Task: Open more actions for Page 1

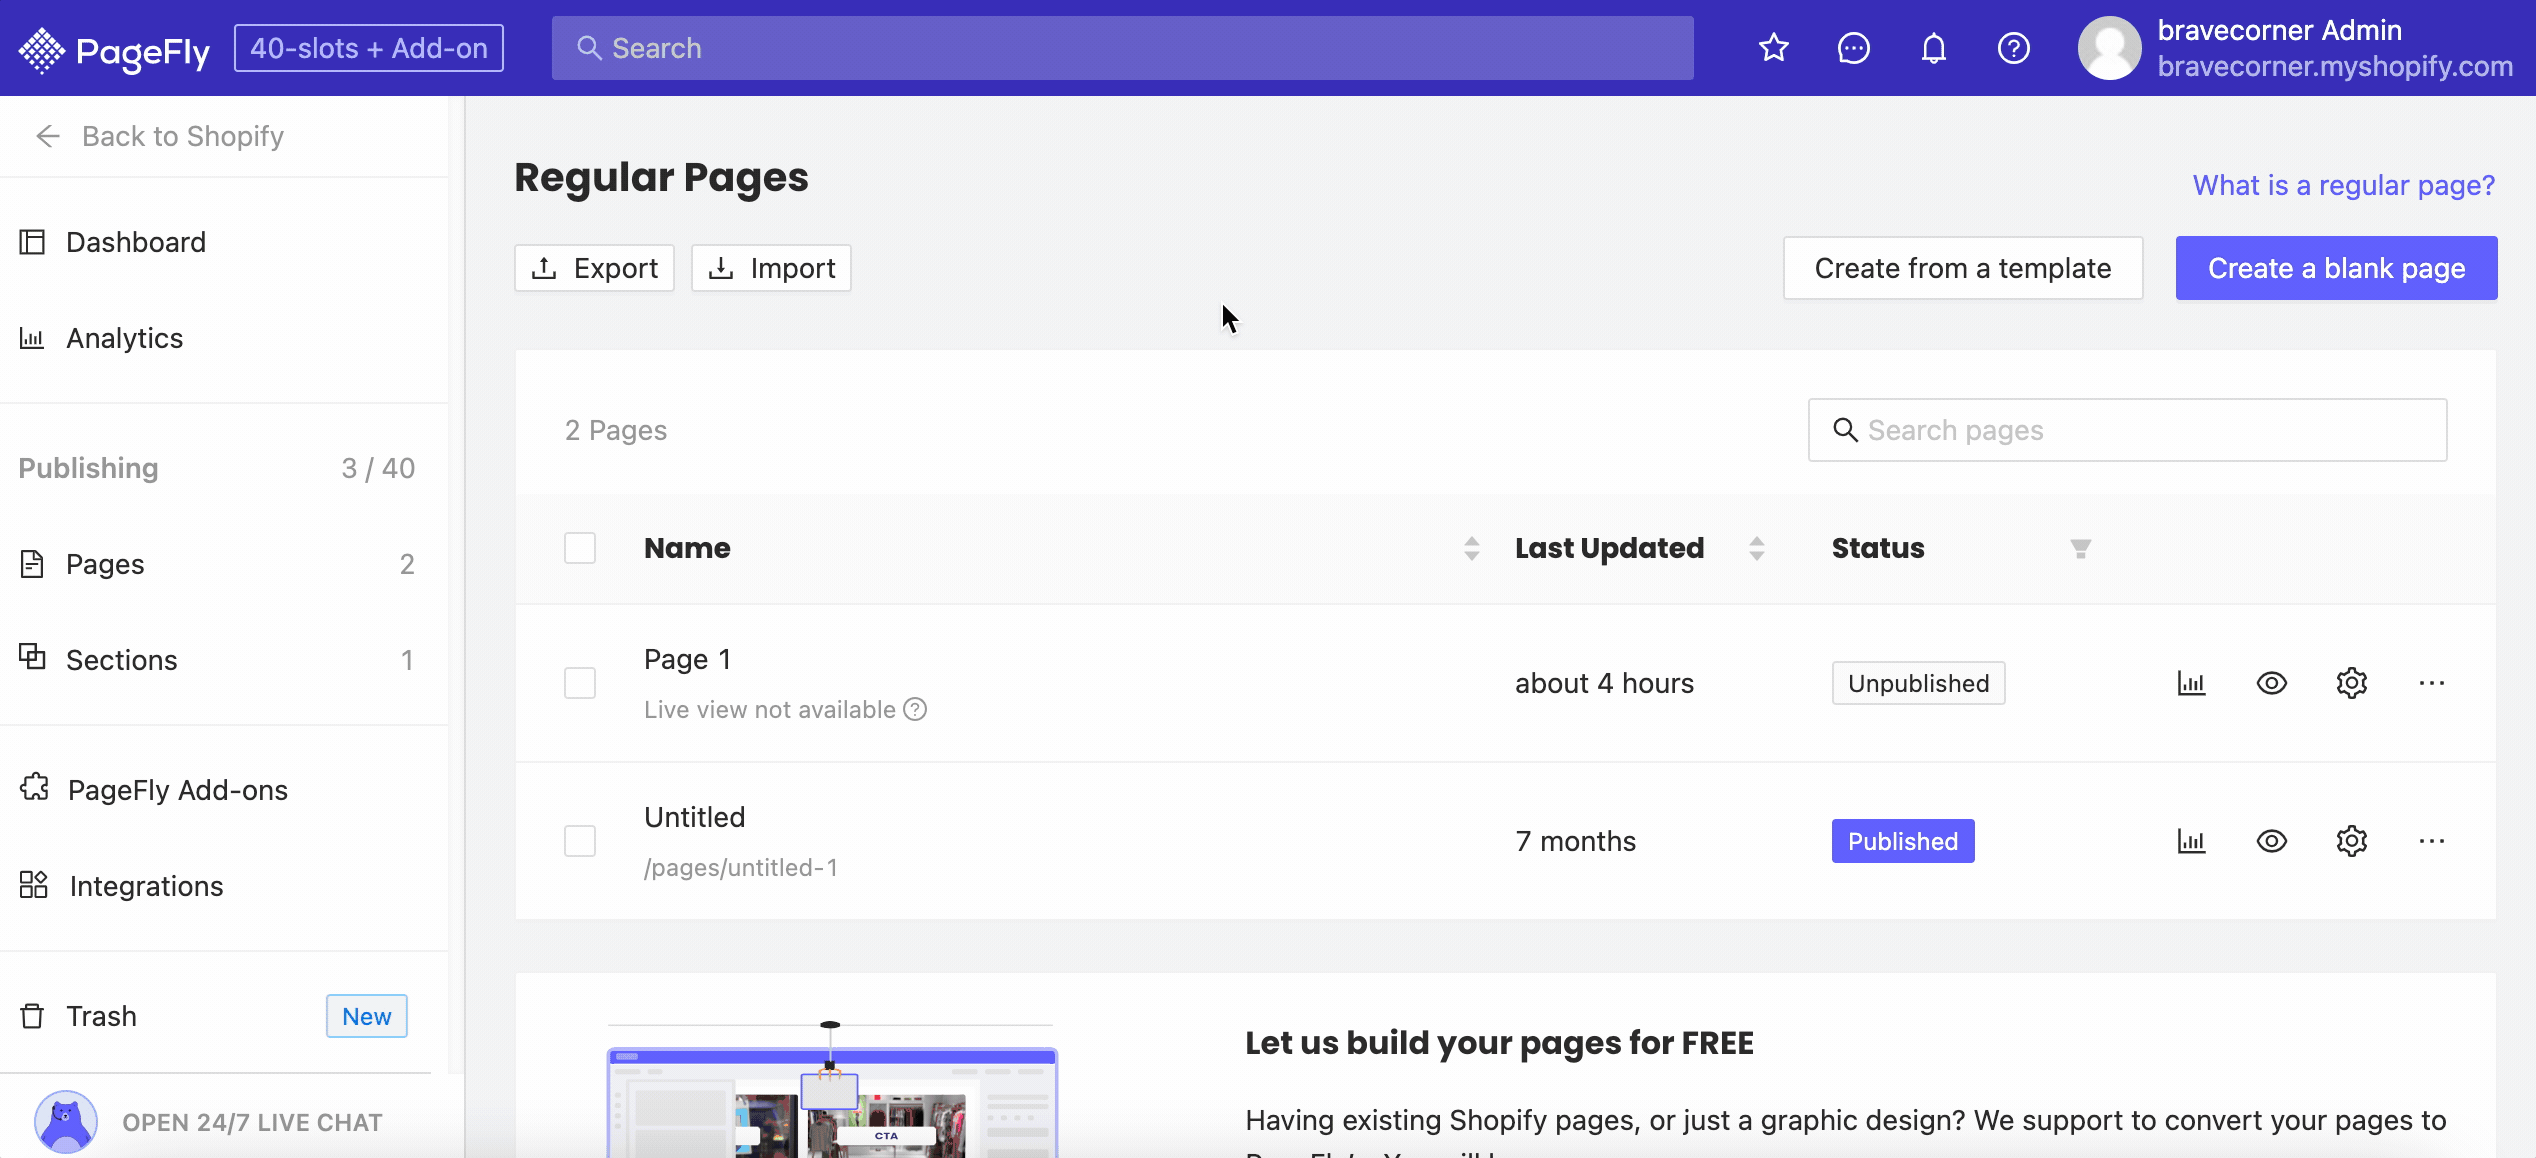Action: [x=2431, y=683]
